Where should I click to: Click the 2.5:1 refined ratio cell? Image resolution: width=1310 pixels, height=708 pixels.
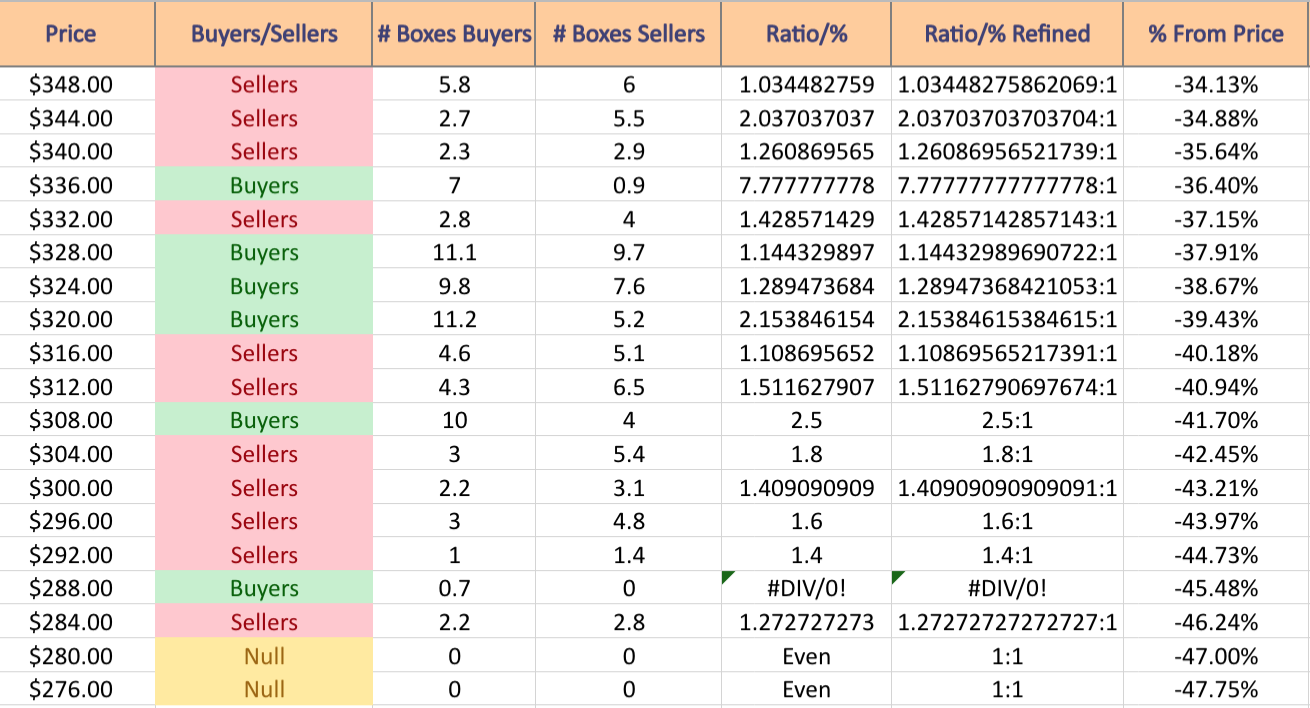tap(1007, 420)
